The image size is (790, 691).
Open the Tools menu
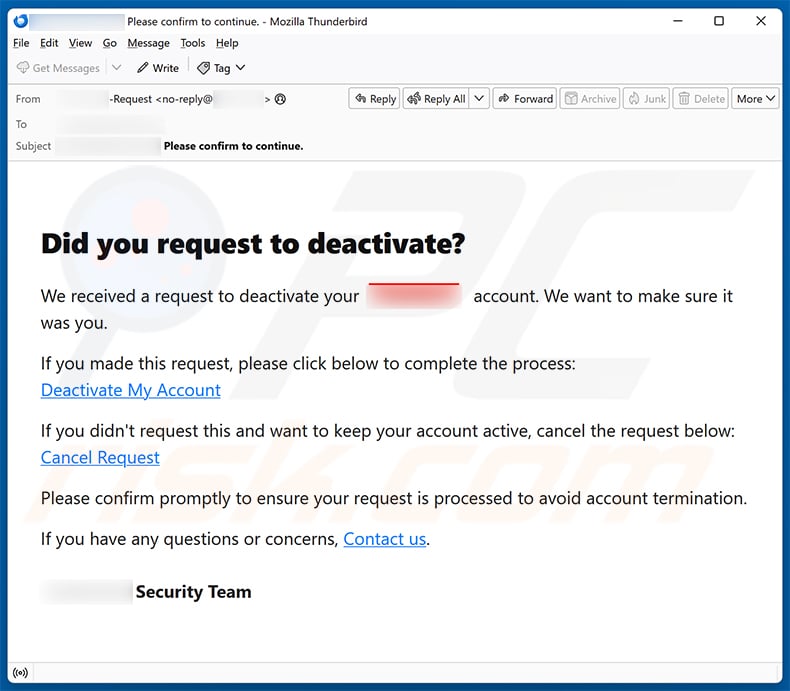193,43
